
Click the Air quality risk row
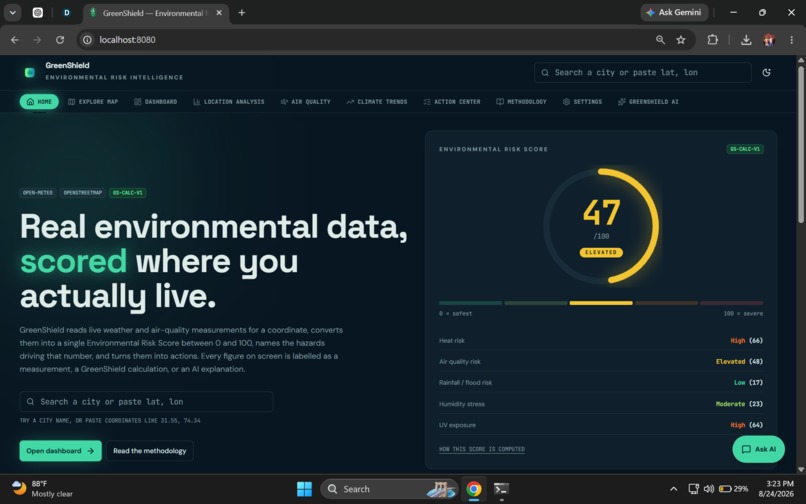click(601, 362)
